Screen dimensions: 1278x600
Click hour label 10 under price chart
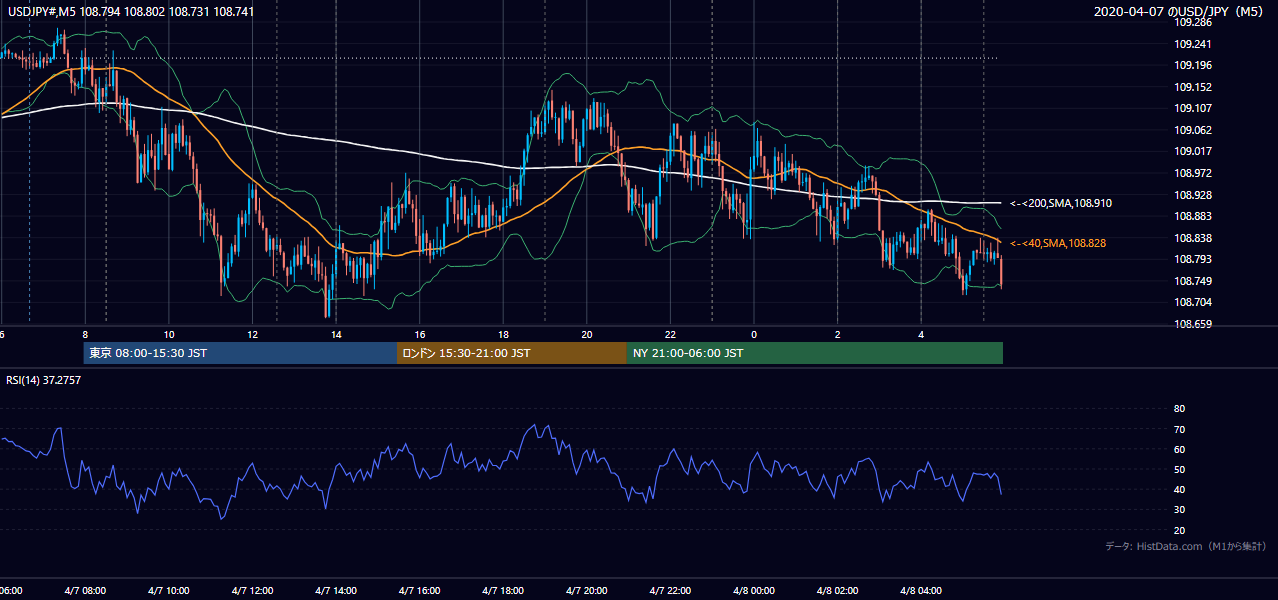tap(169, 334)
